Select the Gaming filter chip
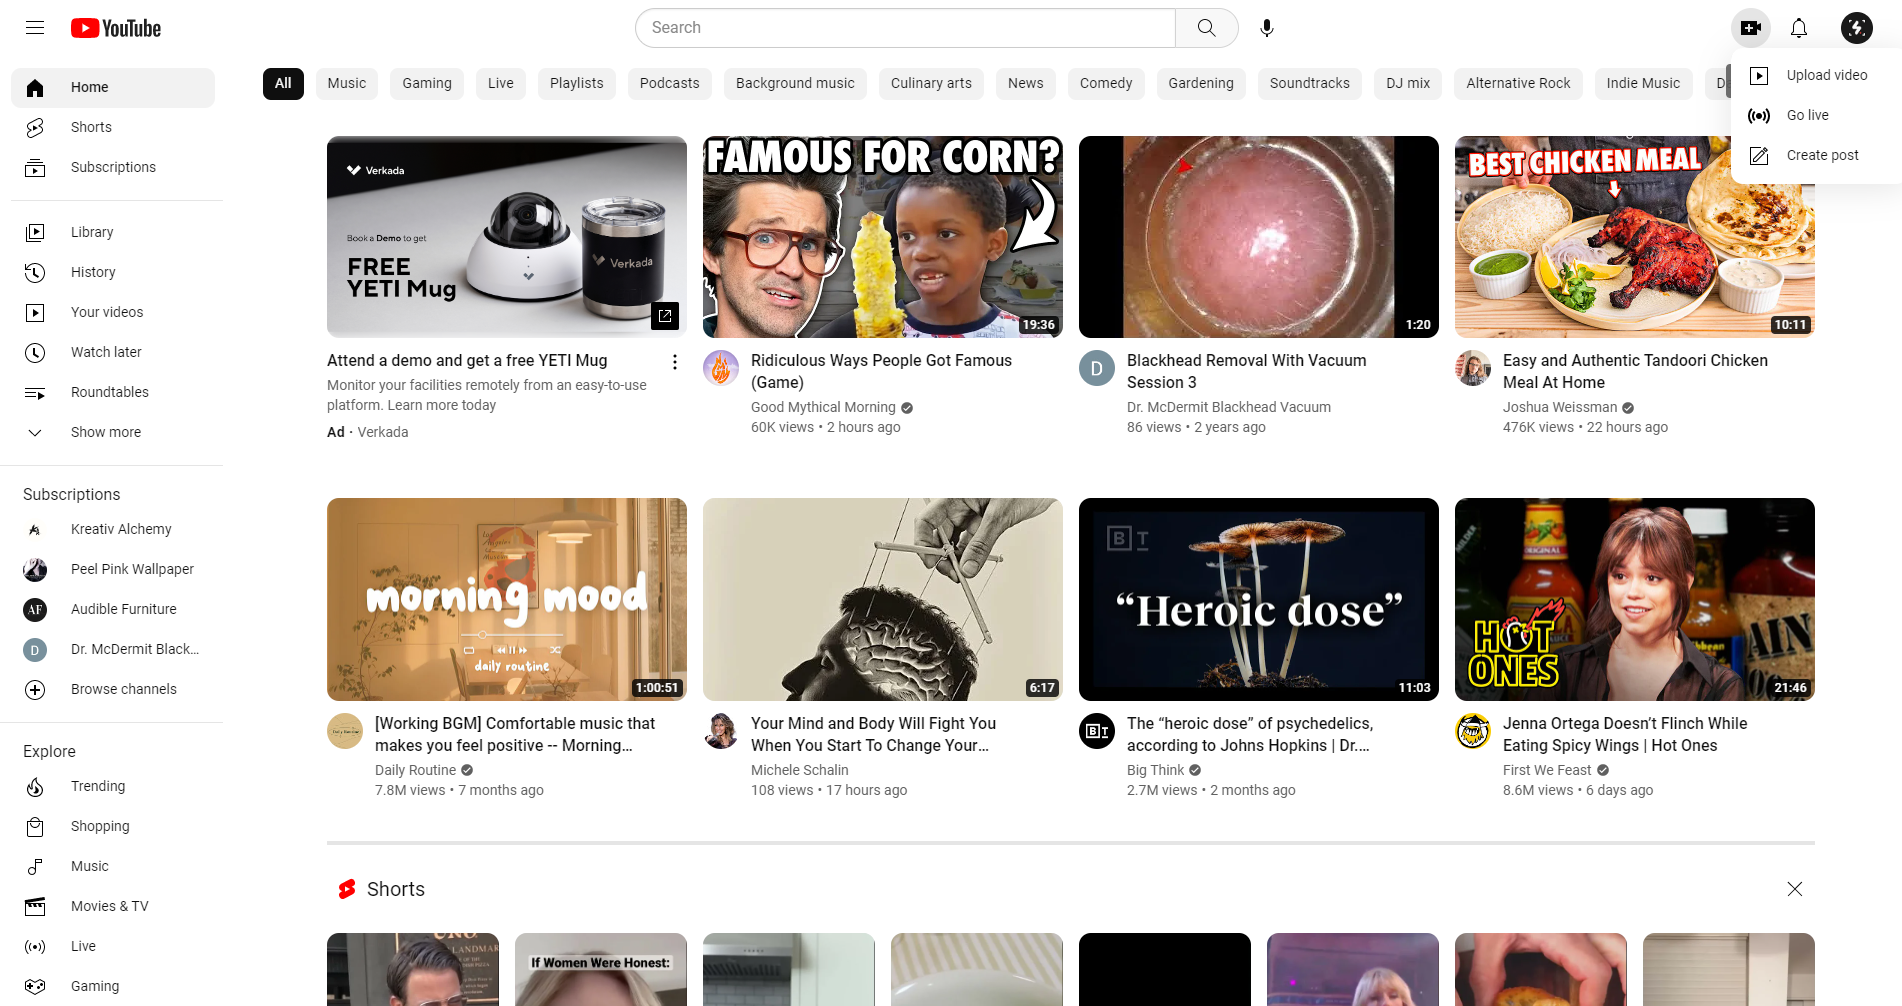Viewport: 1902px width, 1006px height. [427, 83]
